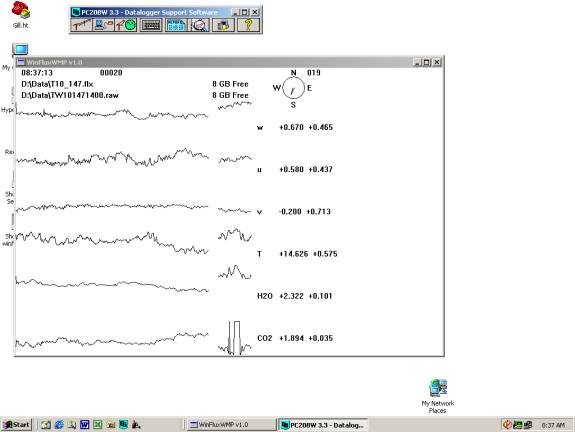Click the v deviation value +0.713
The width and height of the screenshot is (575, 432).
point(318,212)
